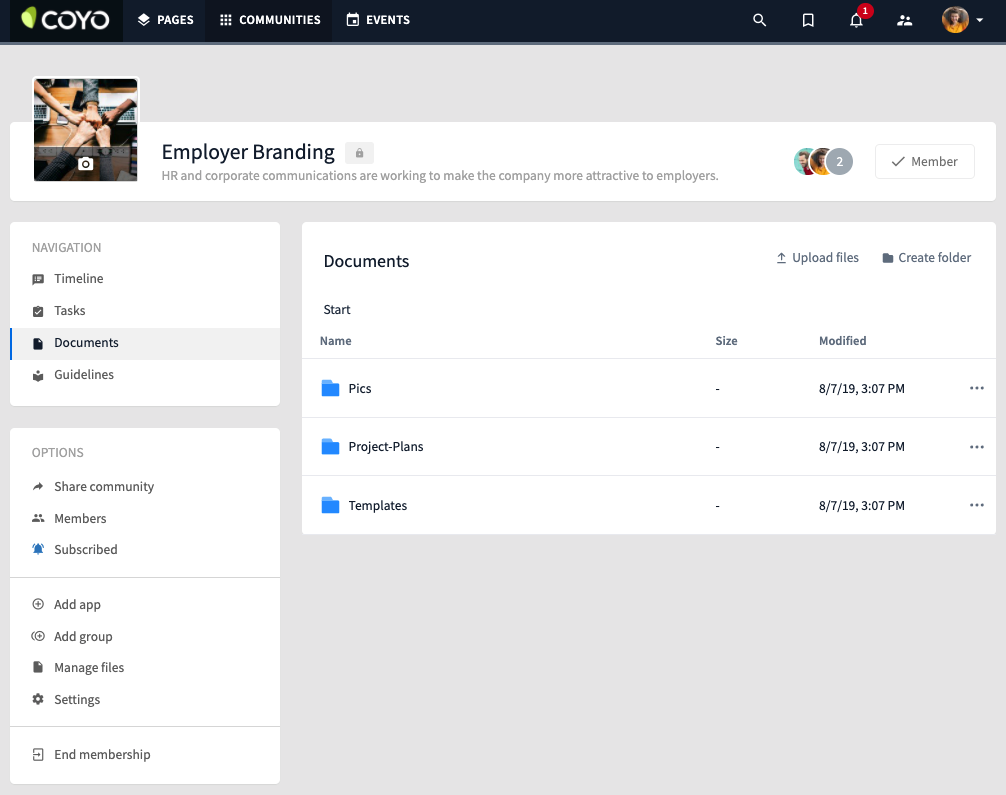
Task: Change community photo via camera icon
Action: (x=85, y=164)
